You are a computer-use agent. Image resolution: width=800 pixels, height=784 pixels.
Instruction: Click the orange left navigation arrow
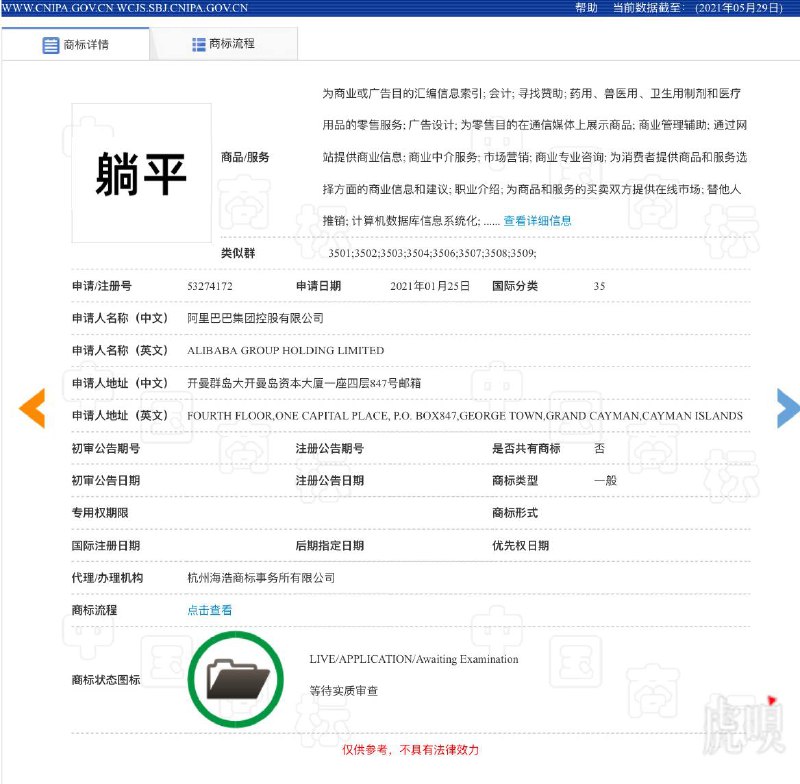pos(32,409)
